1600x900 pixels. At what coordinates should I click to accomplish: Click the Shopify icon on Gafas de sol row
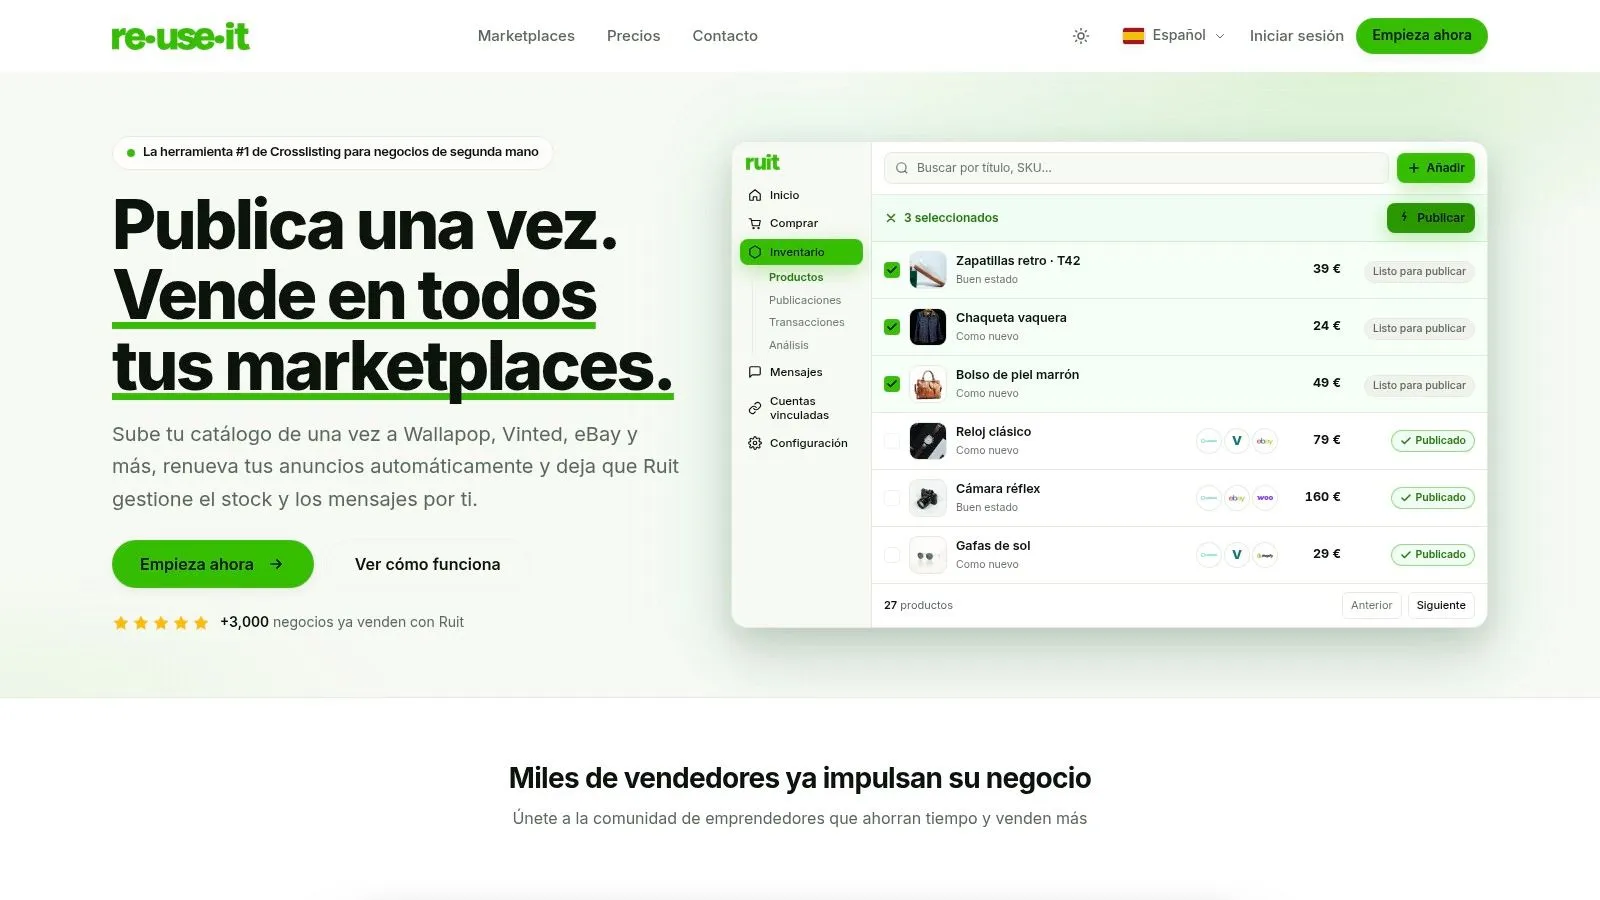(x=1265, y=555)
